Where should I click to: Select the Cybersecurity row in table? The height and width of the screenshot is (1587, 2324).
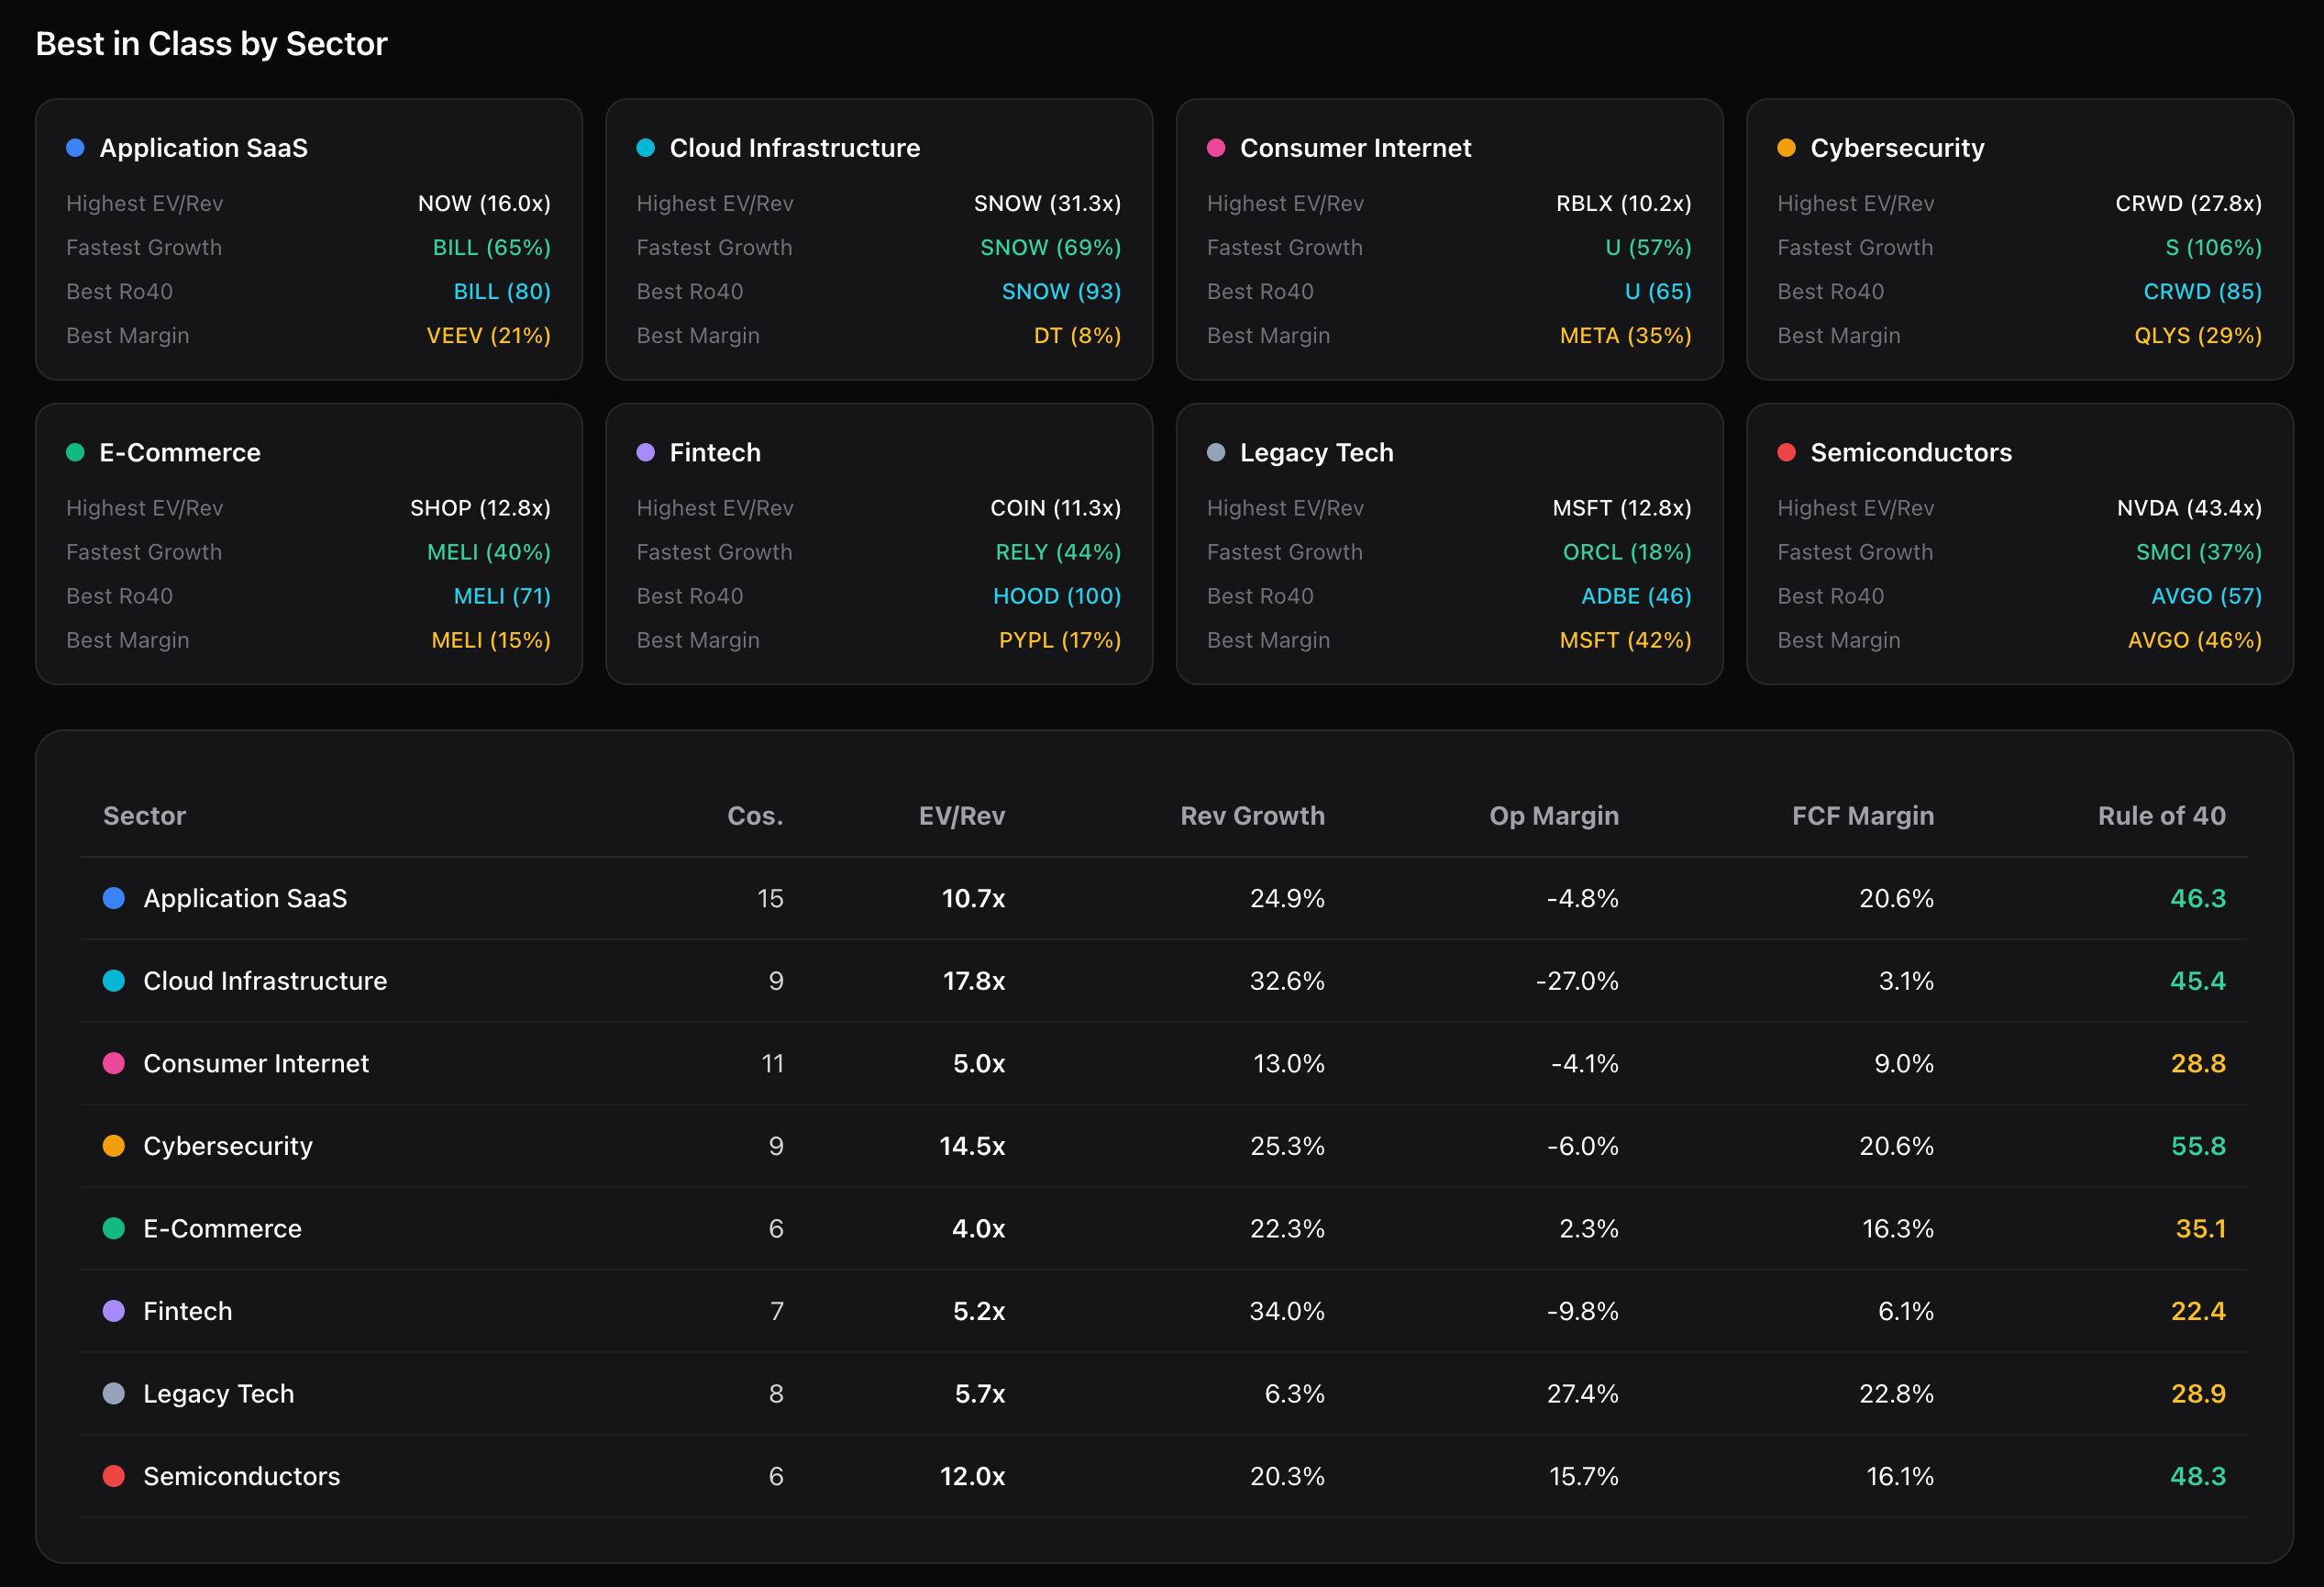pyautogui.click(x=228, y=1146)
